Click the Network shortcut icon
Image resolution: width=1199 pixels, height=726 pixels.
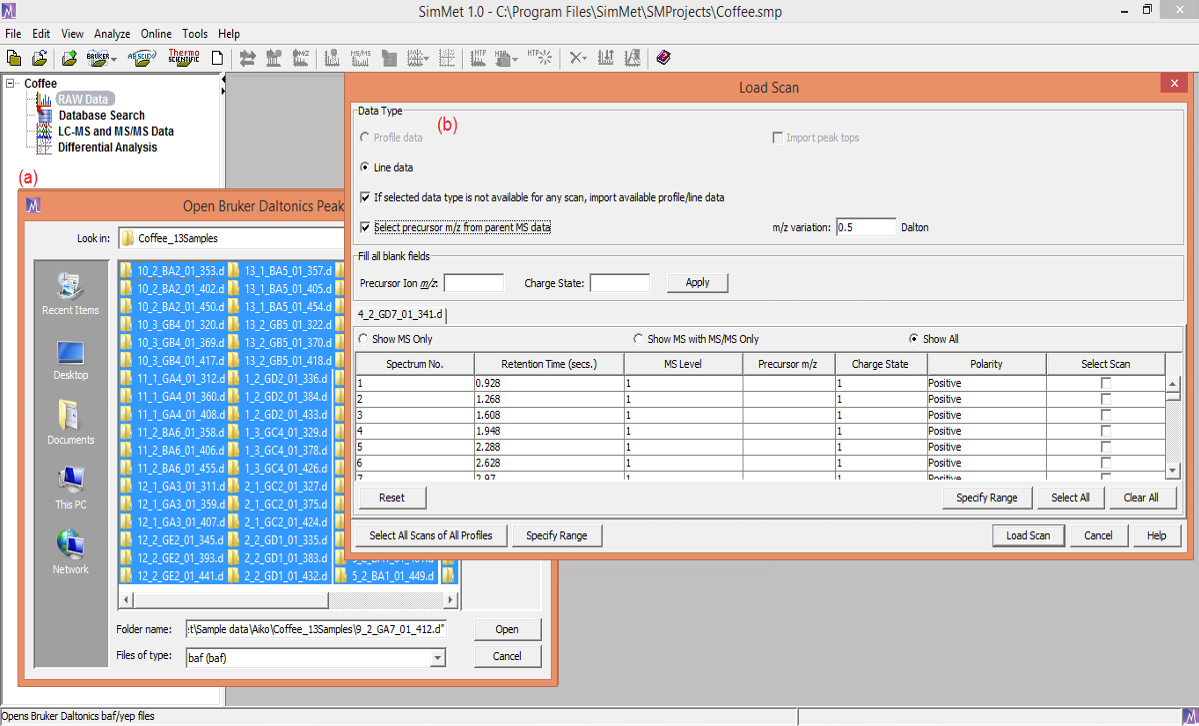pyautogui.click(x=70, y=552)
